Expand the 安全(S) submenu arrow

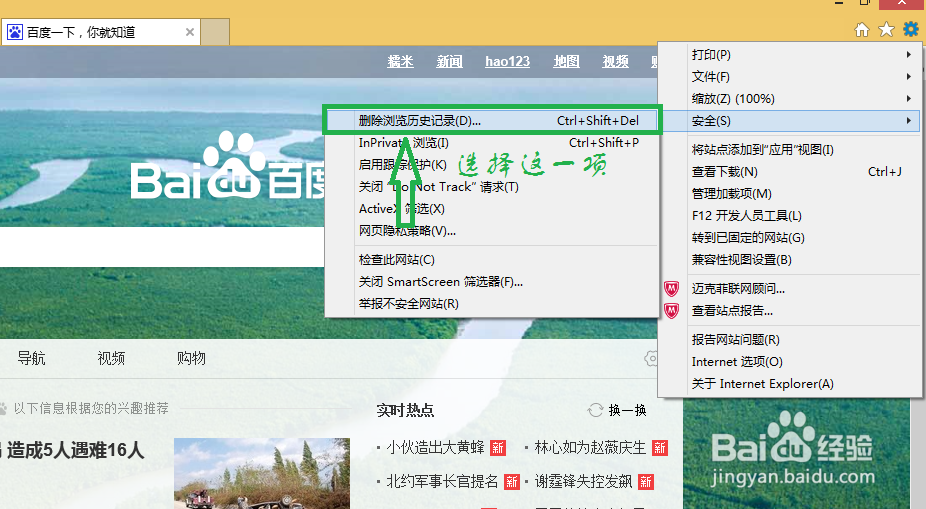click(x=909, y=120)
